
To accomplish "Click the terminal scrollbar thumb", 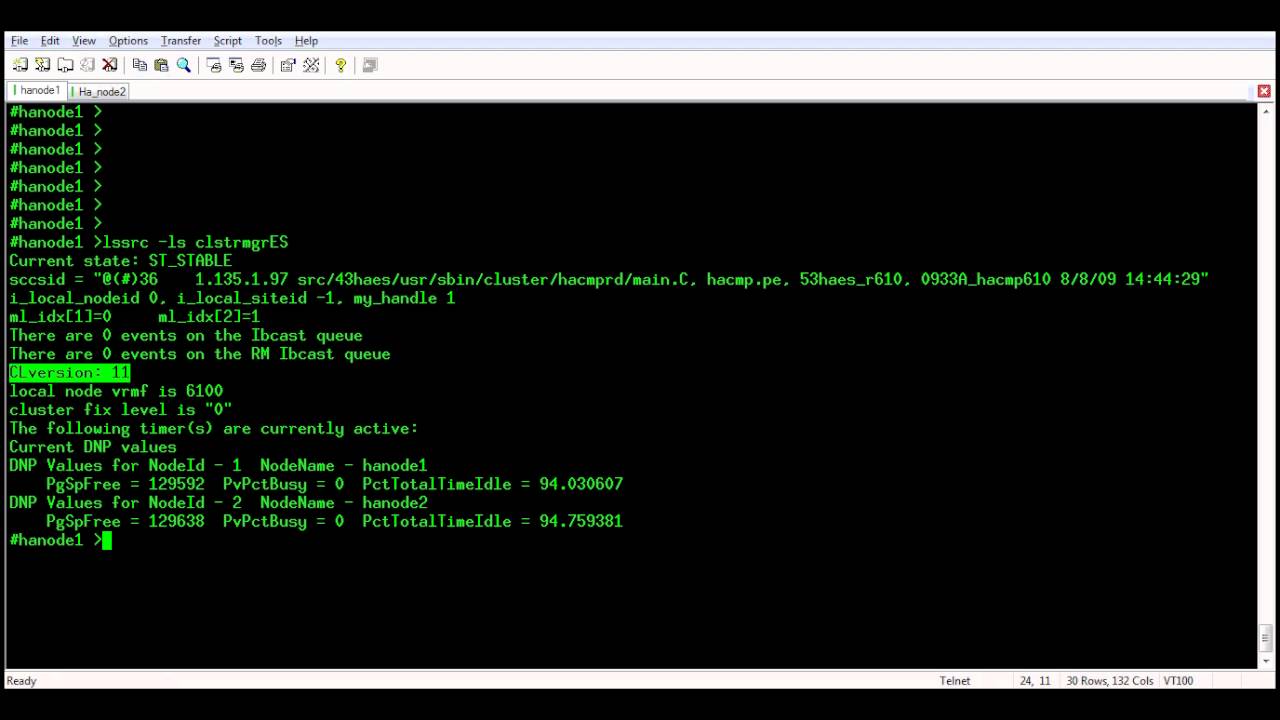I will [x=1265, y=636].
